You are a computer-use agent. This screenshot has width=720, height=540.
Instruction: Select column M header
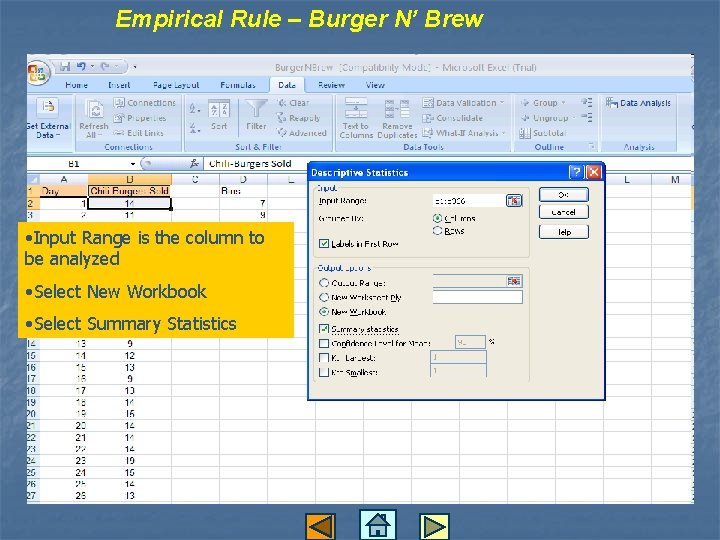point(675,179)
